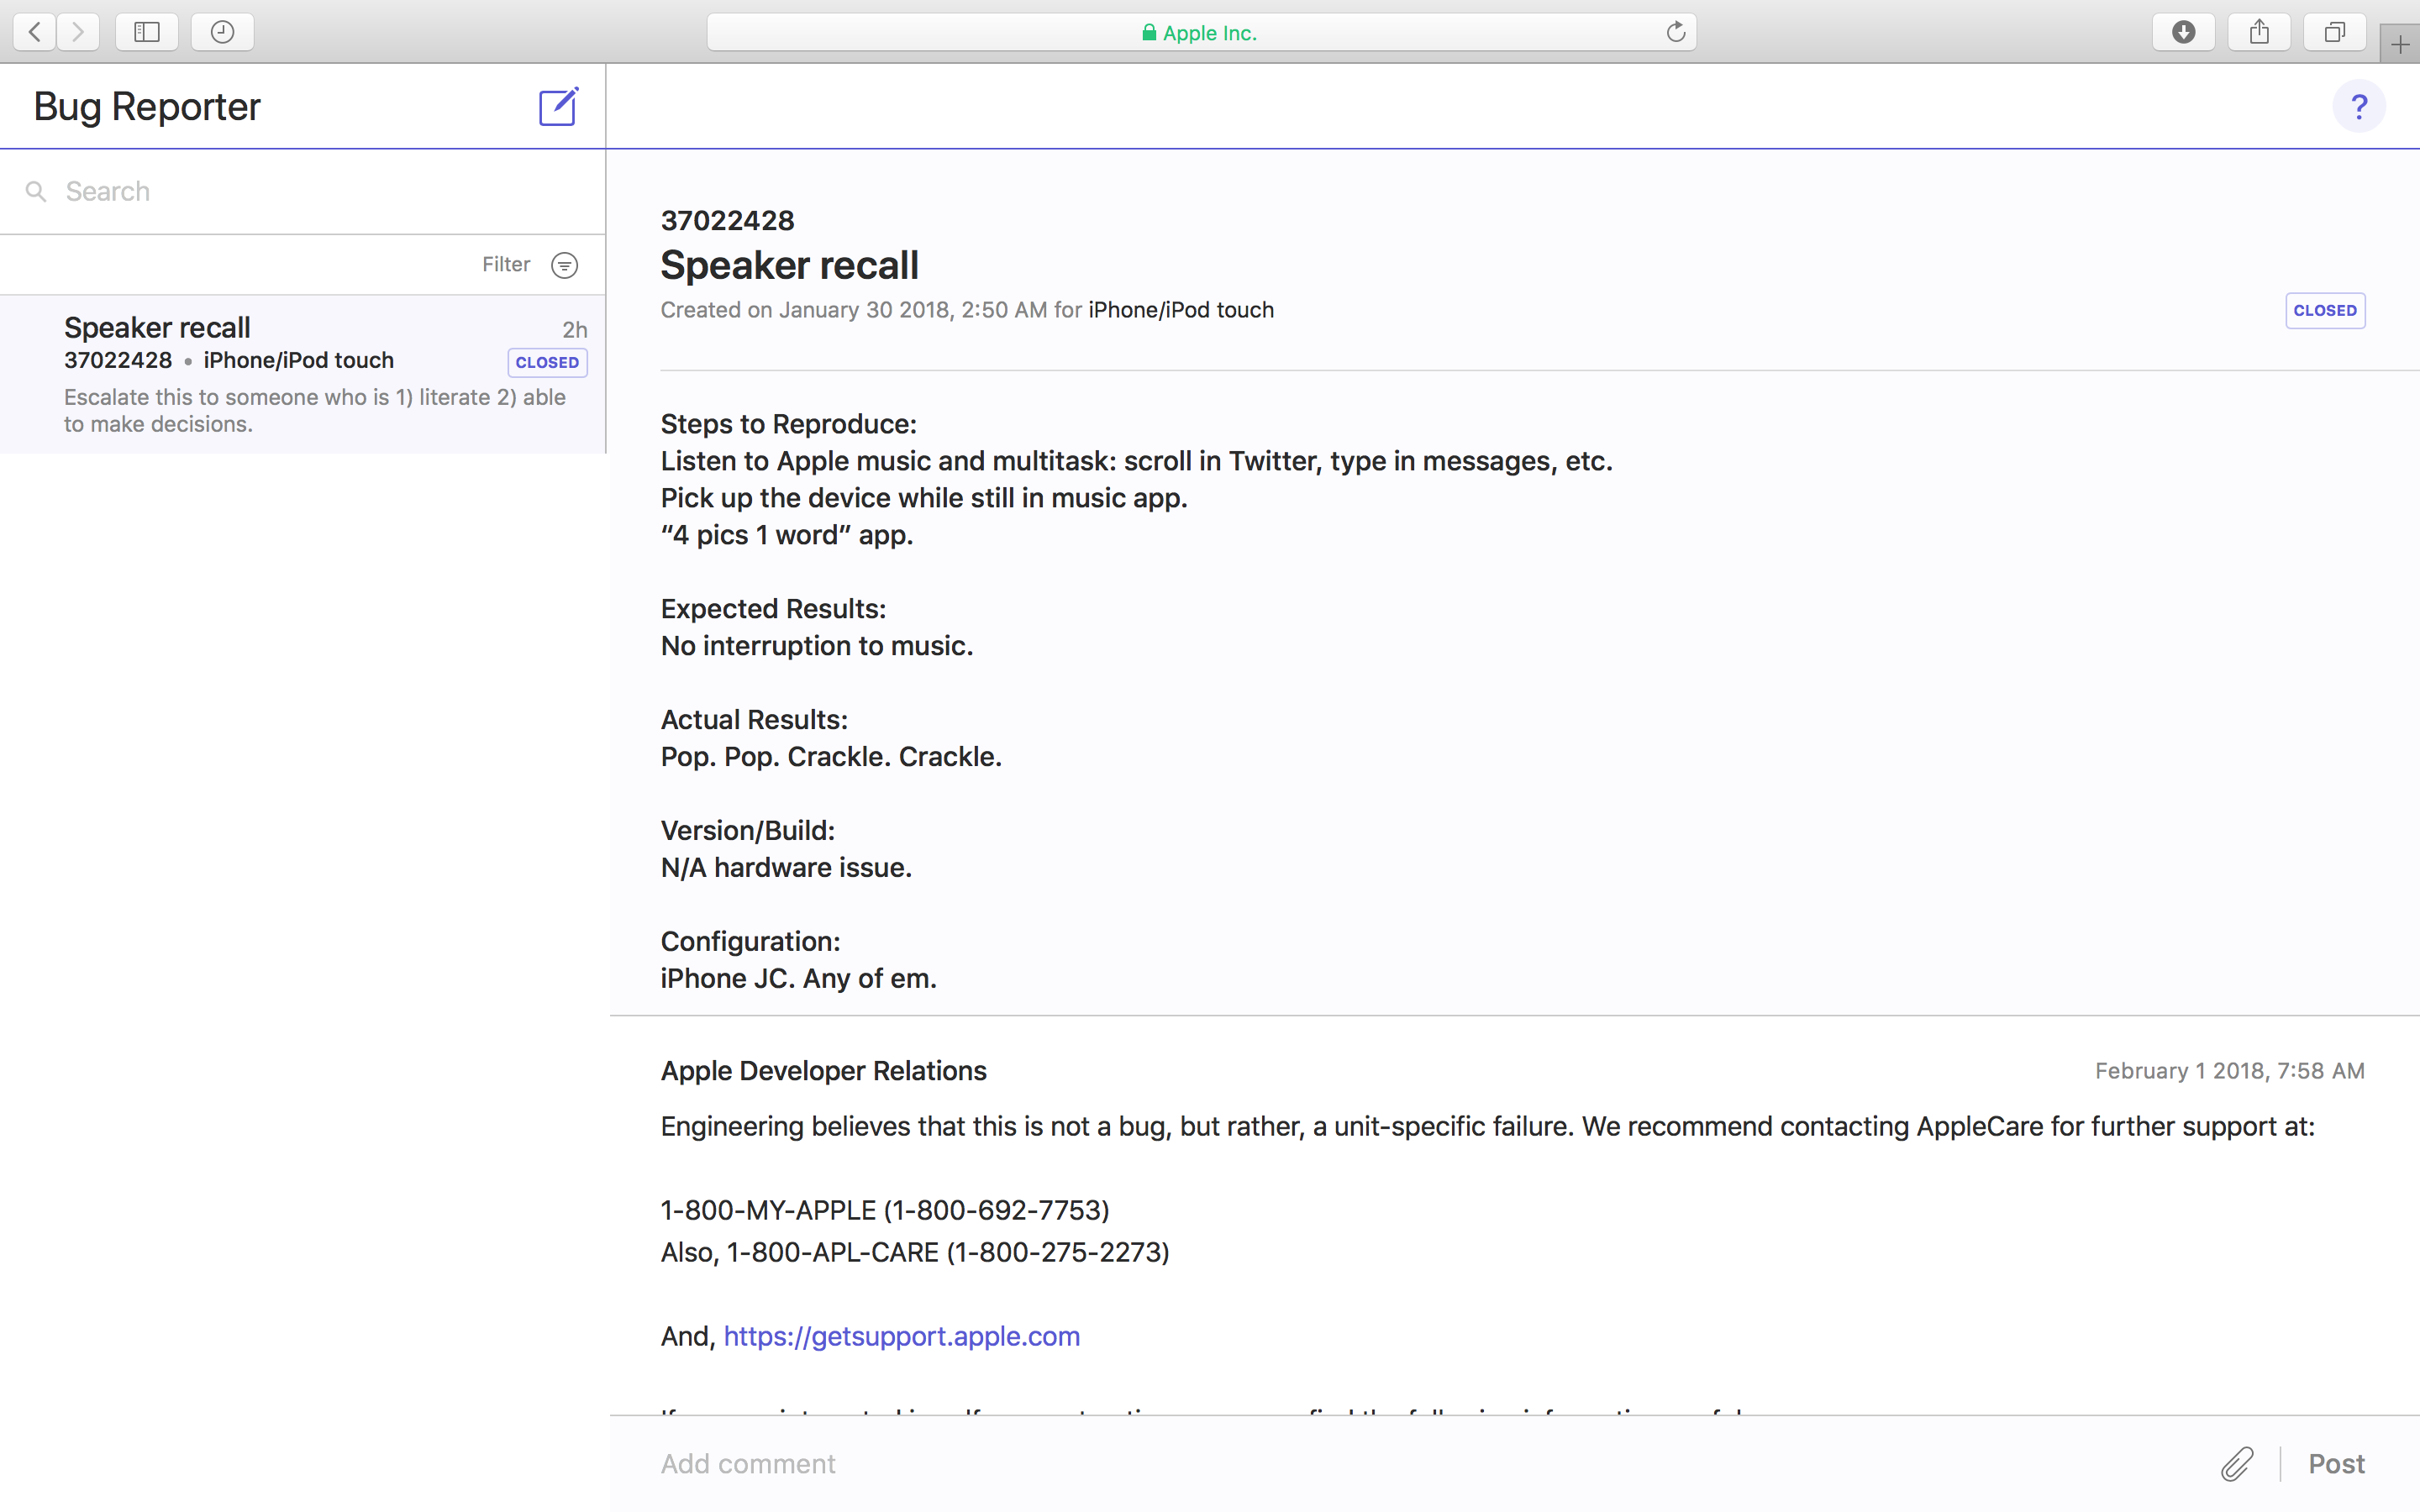The width and height of the screenshot is (2420, 1512).
Task: Click the Filter label
Action: click(506, 264)
